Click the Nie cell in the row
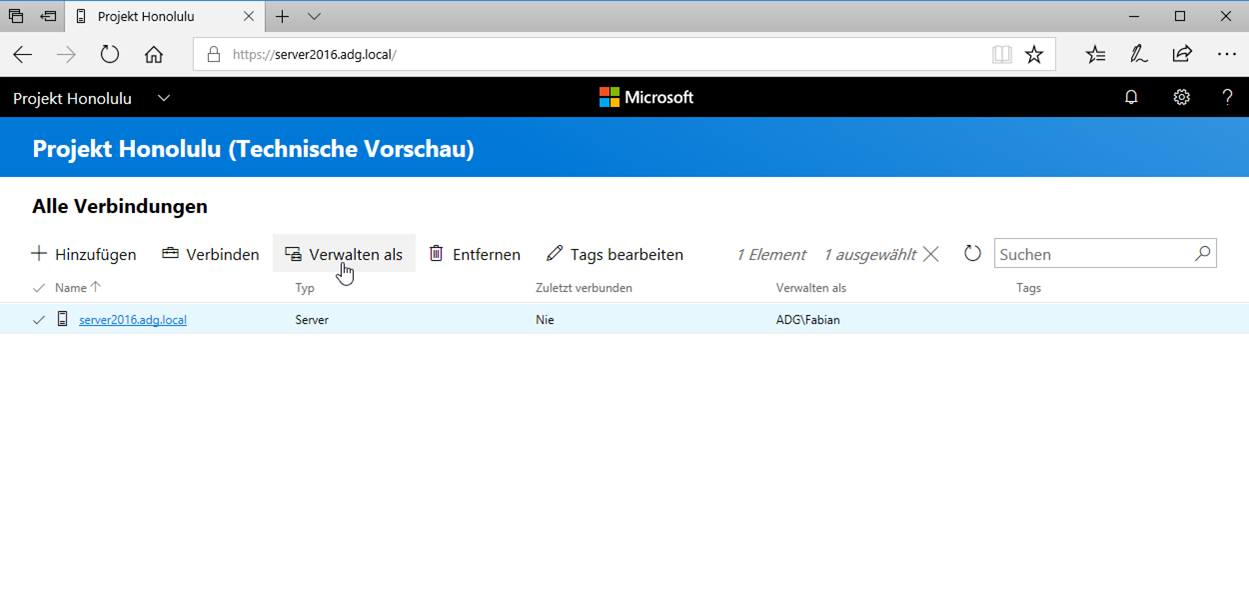 (545, 320)
